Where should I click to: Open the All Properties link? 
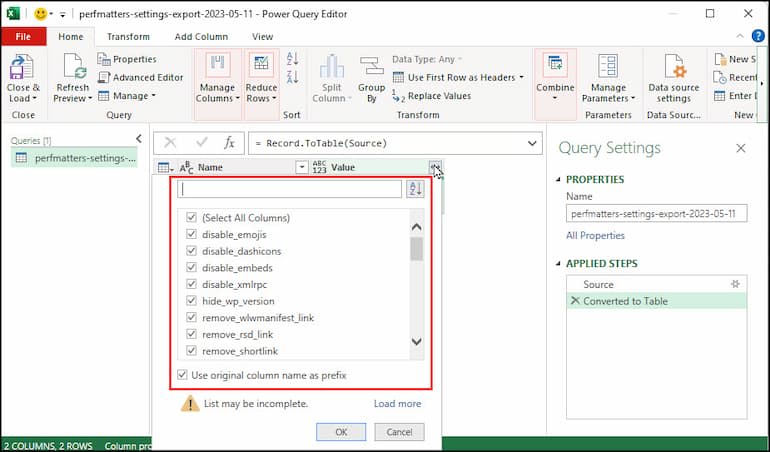595,236
